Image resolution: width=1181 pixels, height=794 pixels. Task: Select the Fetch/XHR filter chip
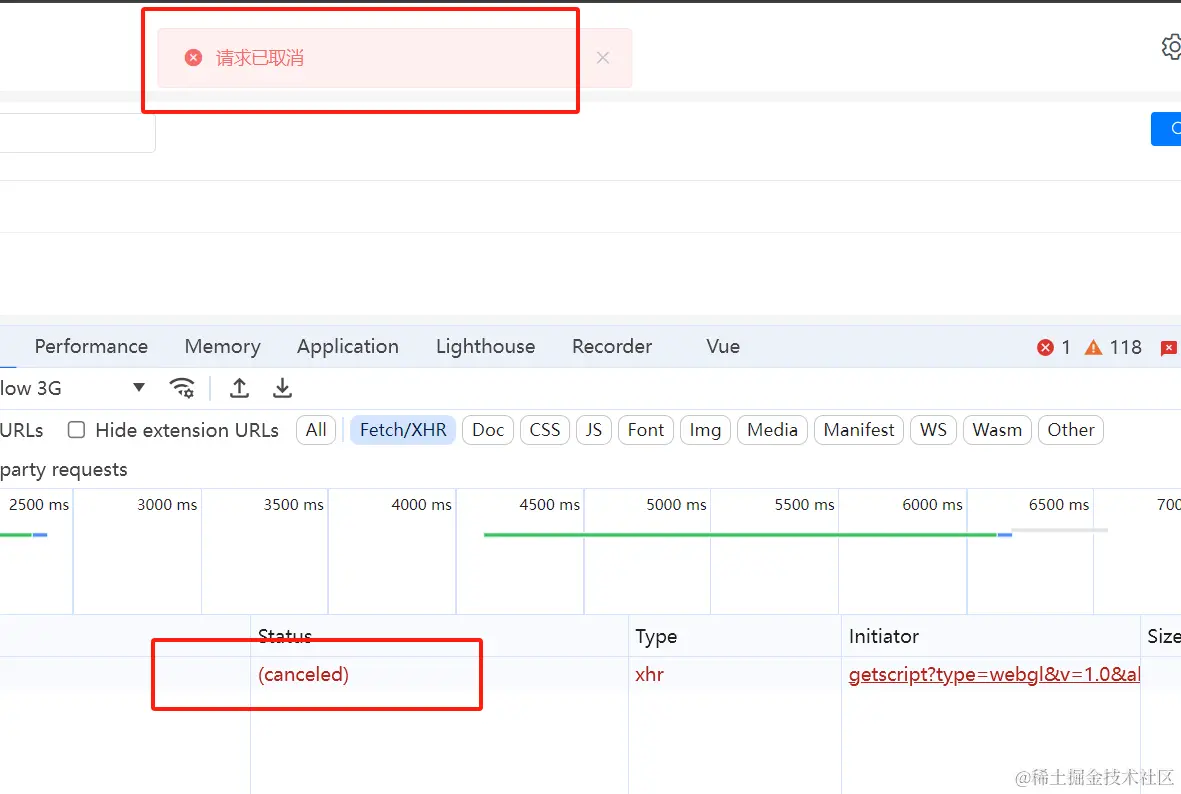click(x=403, y=430)
